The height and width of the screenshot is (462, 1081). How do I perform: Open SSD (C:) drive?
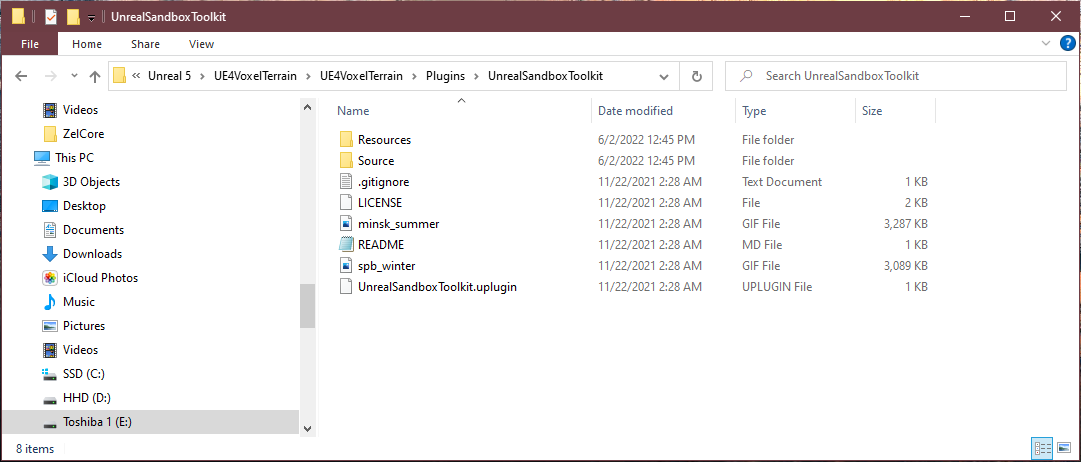83,374
